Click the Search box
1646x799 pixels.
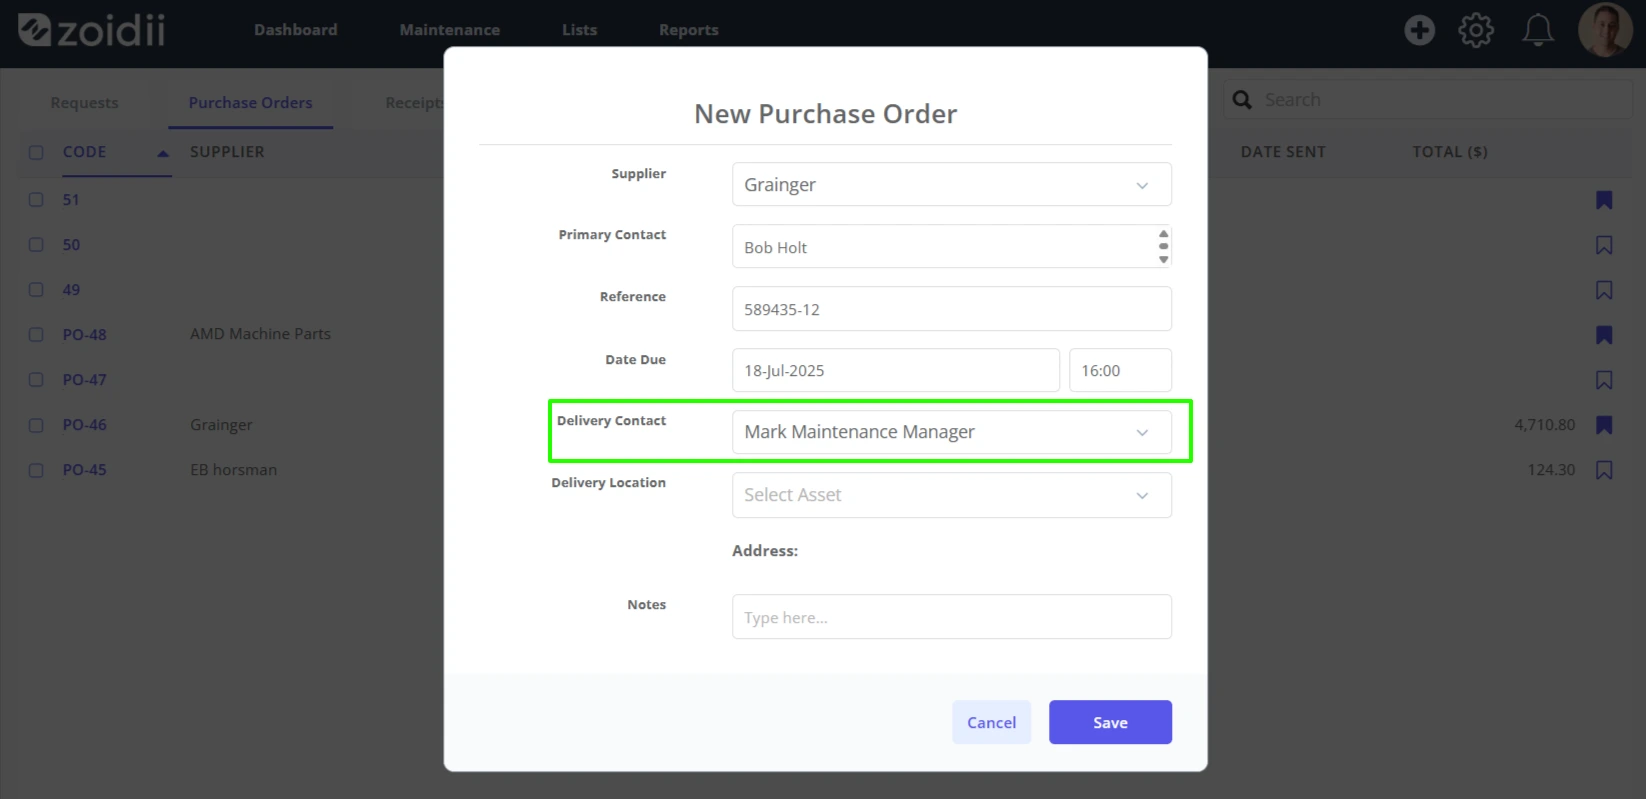point(1427,100)
